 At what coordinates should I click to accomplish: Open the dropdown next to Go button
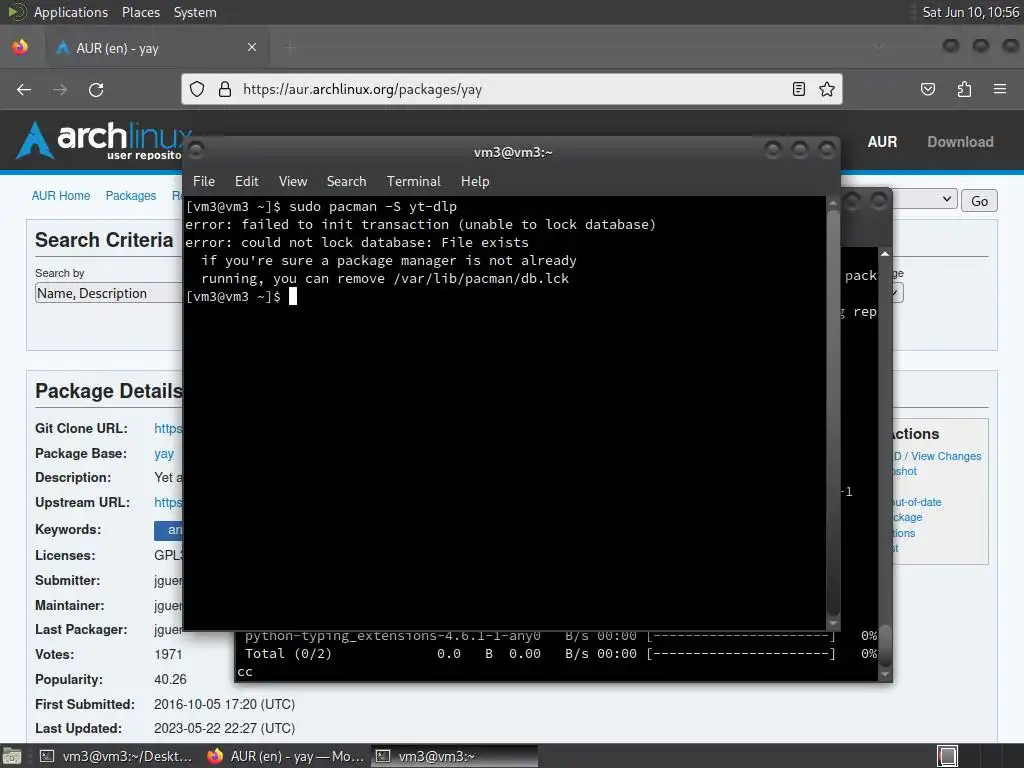[x=924, y=199]
